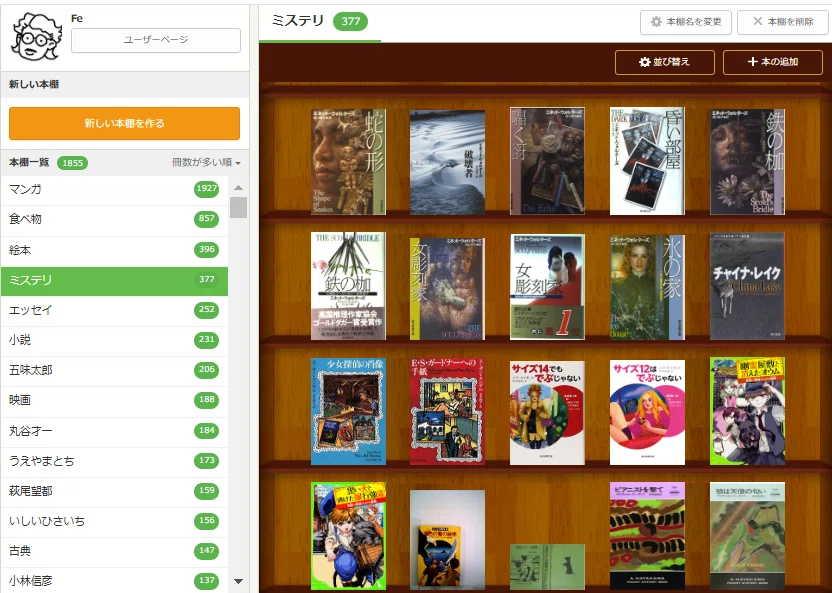The height and width of the screenshot is (593, 832).
Task: Click the 新しい本棚 section heading
Action: click(34, 84)
